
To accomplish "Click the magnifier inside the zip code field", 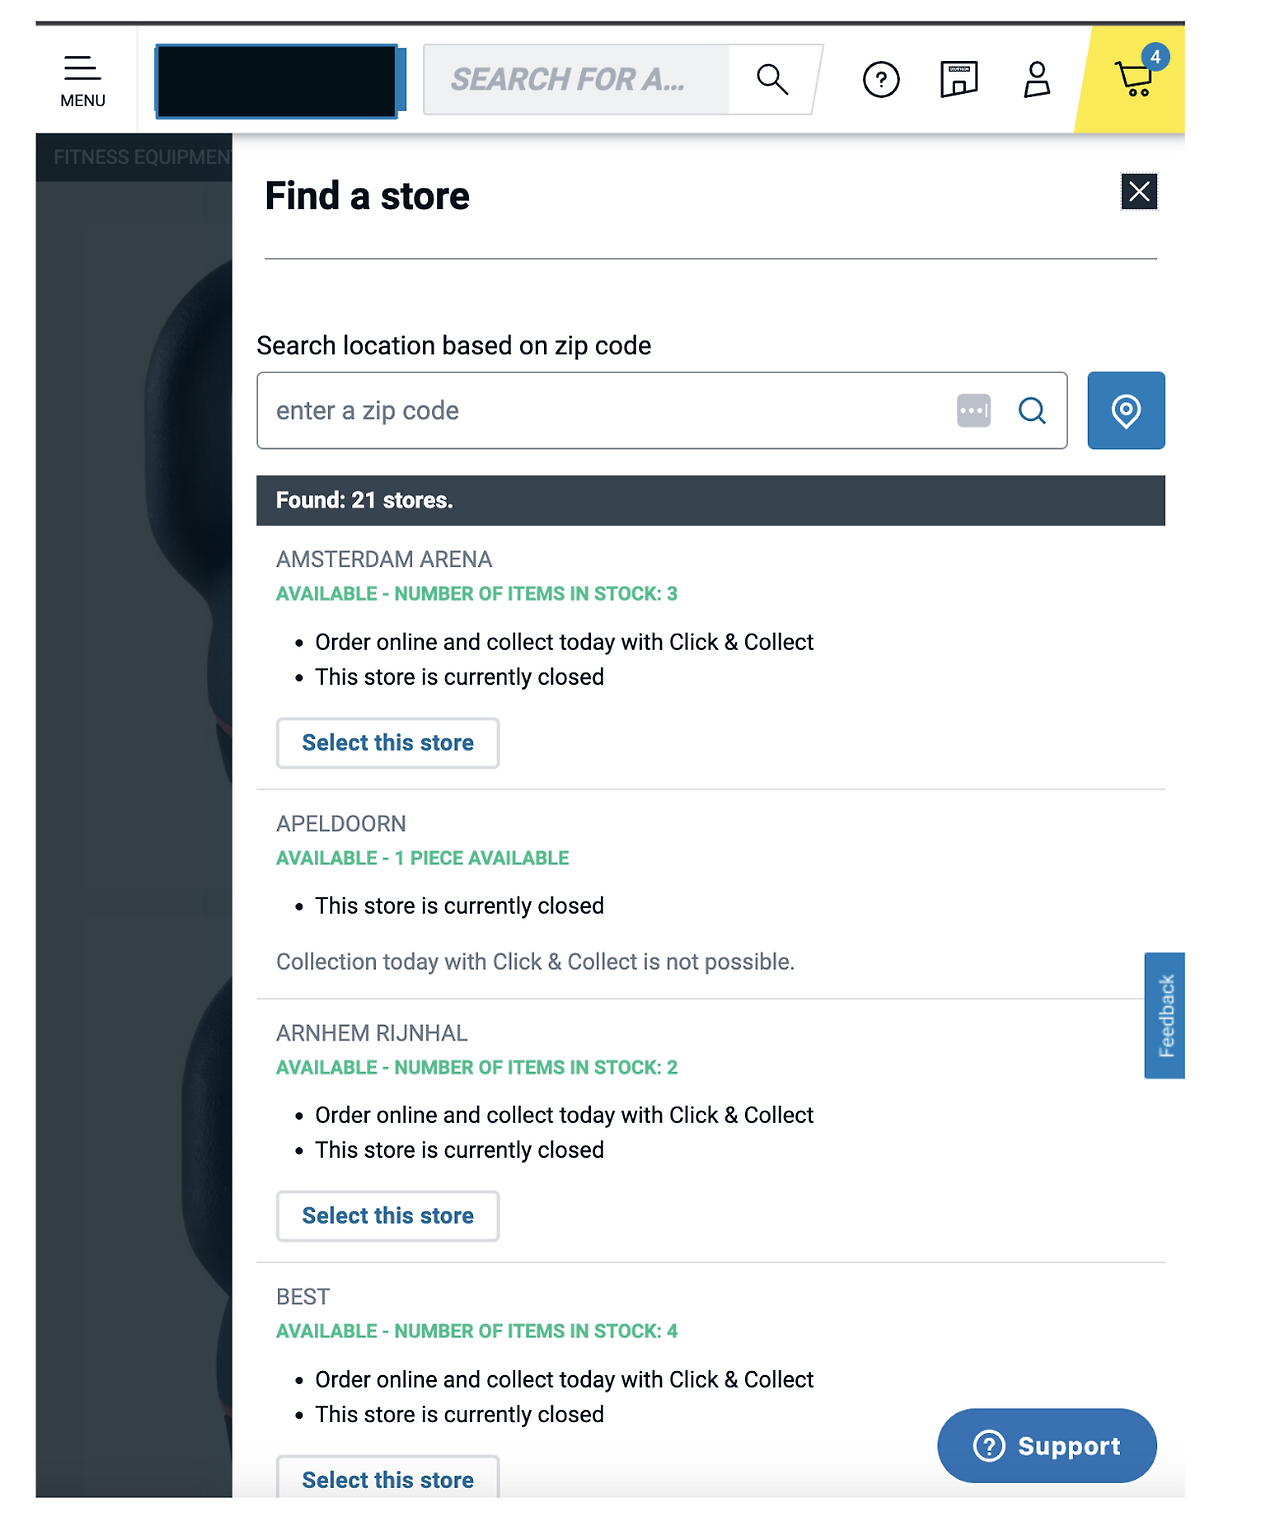I will [1032, 410].
